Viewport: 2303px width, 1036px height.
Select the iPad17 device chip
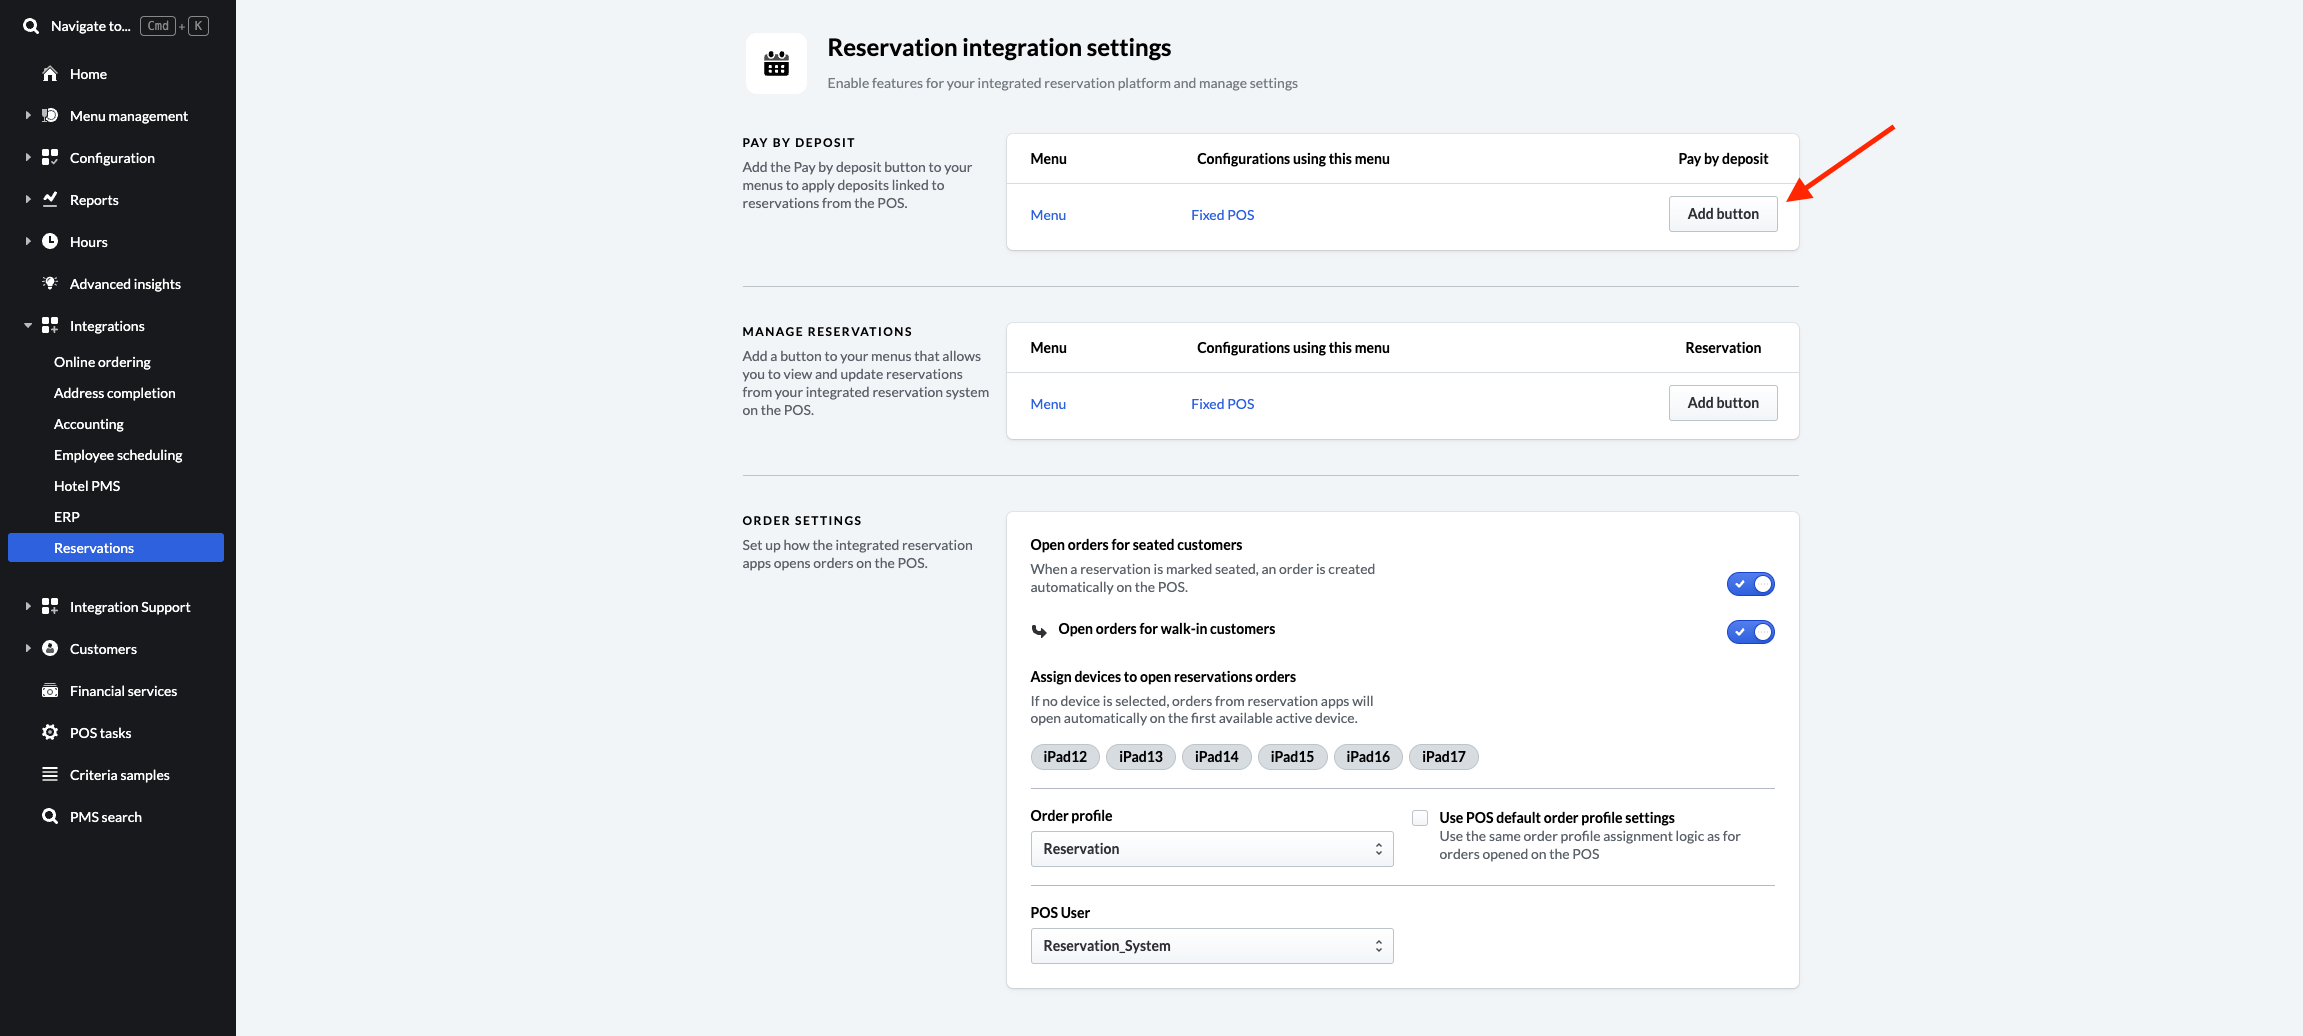click(1444, 757)
